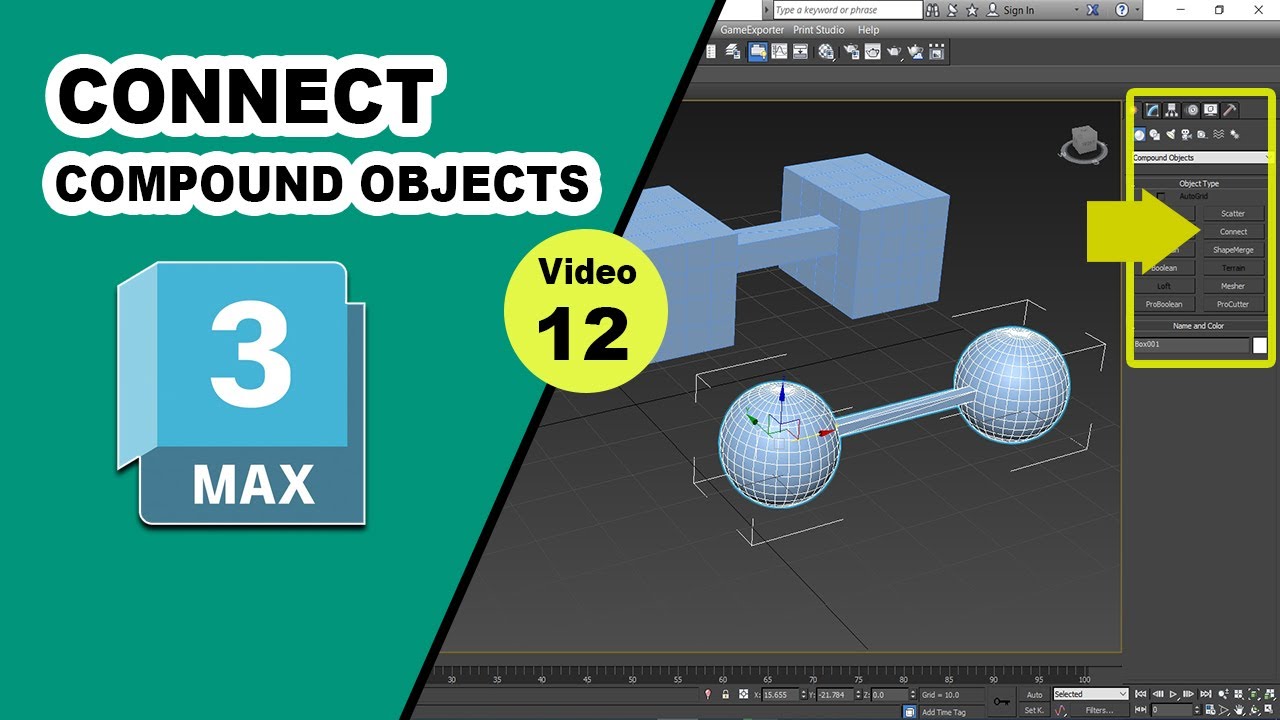
Task: Open the Modify panel tab
Action: pyautogui.click(x=1152, y=110)
